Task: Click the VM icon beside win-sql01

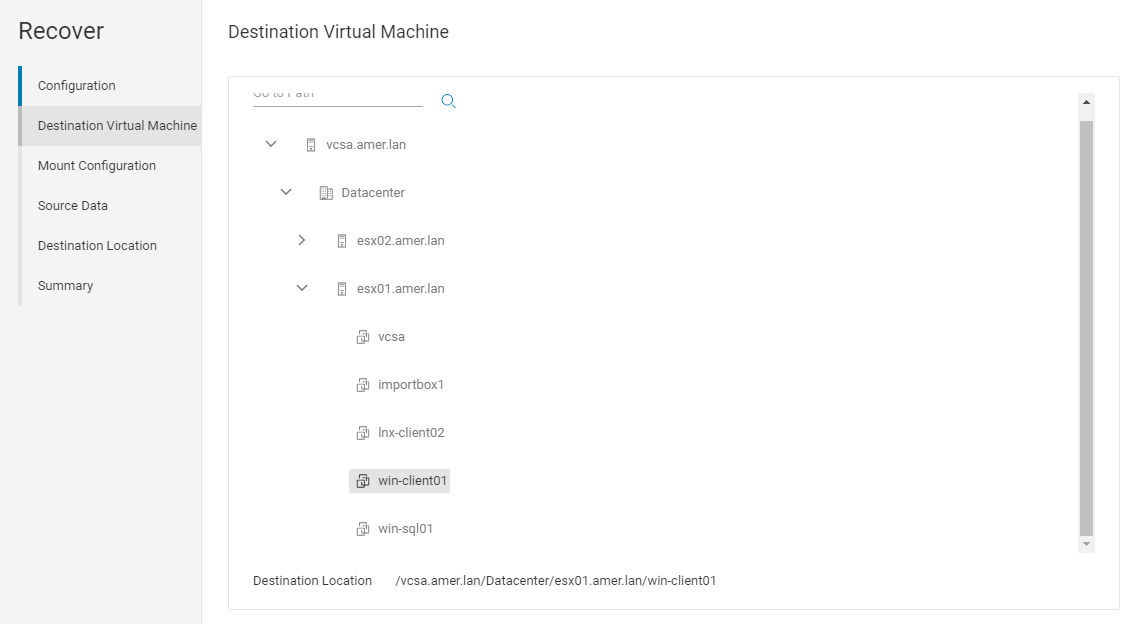Action: point(362,528)
